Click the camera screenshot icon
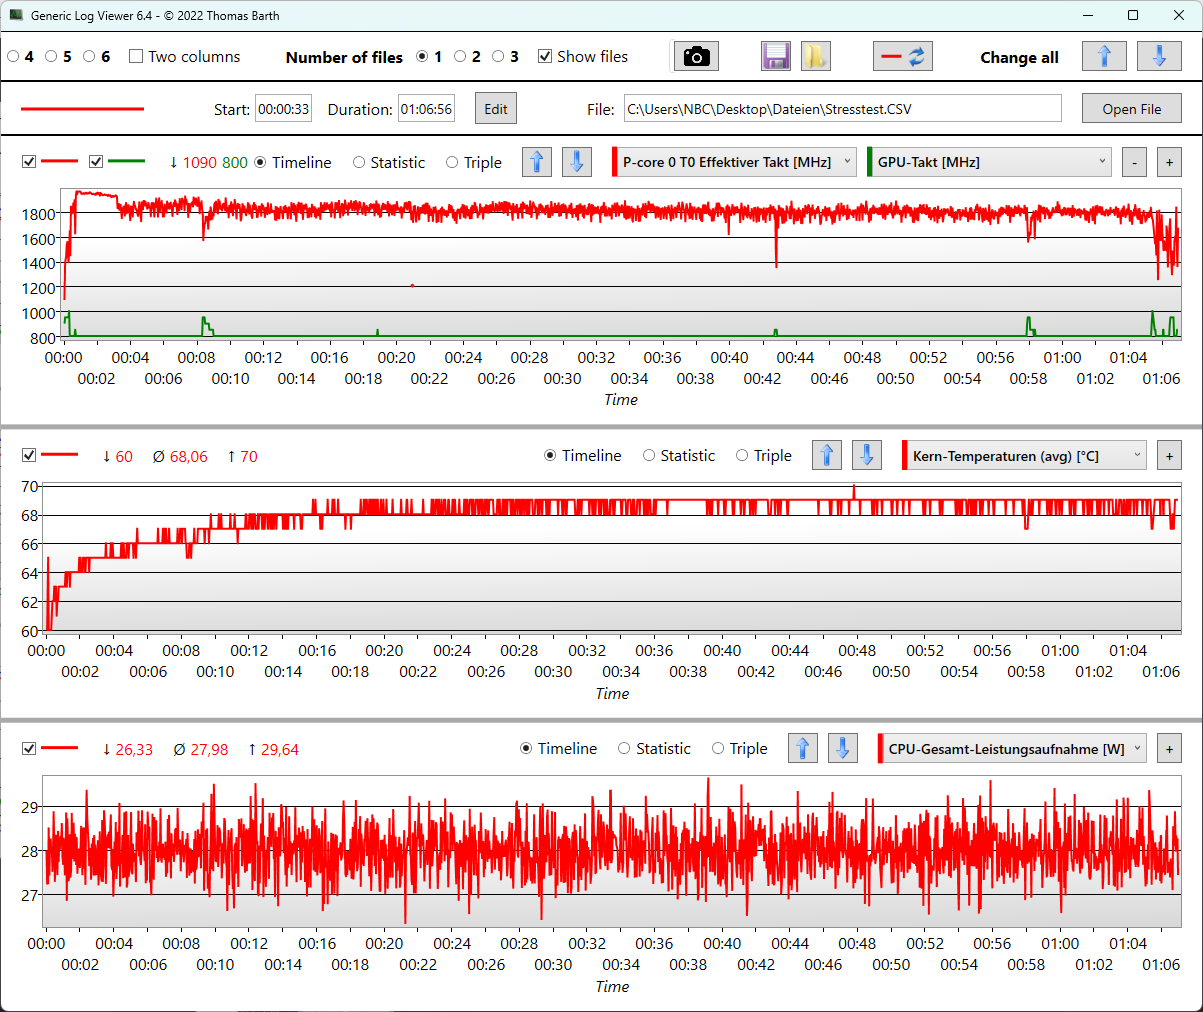This screenshot has width=1203, height=1012. [x=696, y=57]
